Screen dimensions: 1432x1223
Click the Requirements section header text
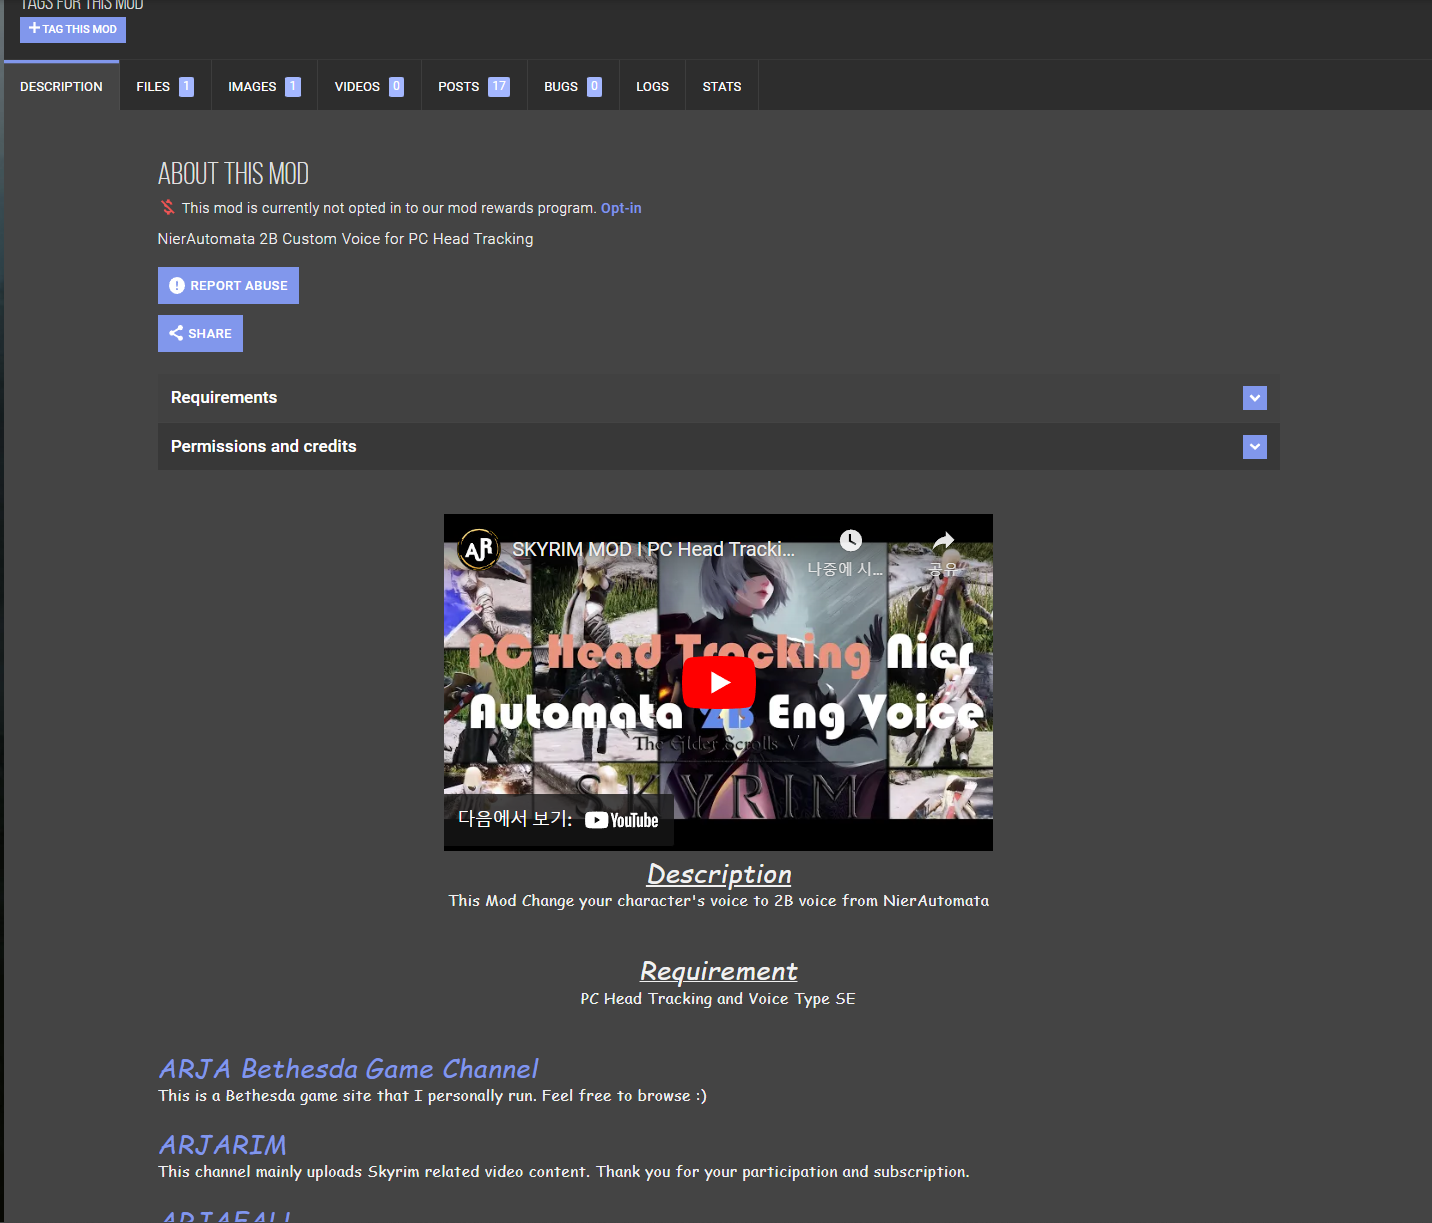click(224, 397)
